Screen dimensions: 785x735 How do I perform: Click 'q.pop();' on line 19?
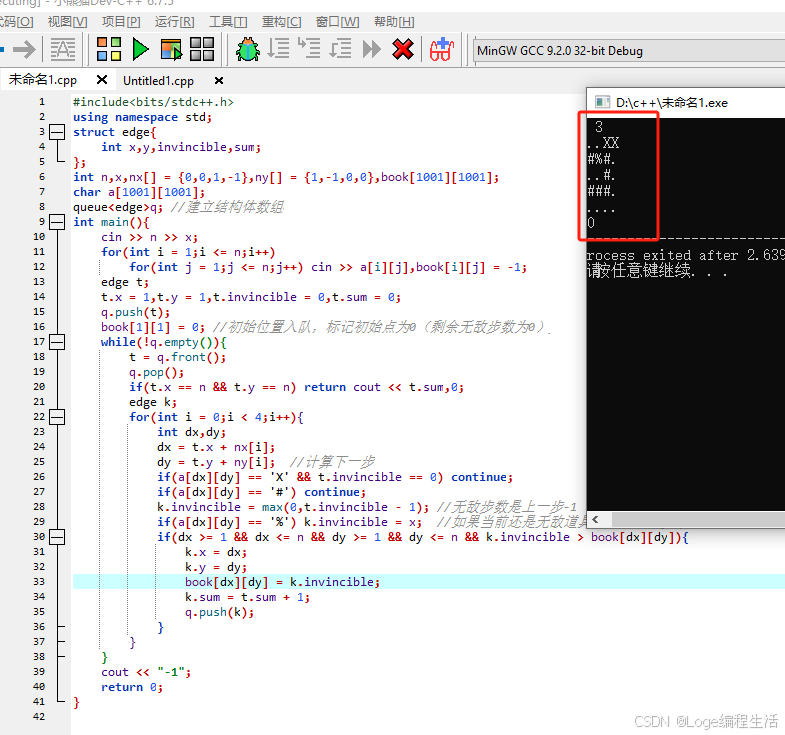coord(156,373)
